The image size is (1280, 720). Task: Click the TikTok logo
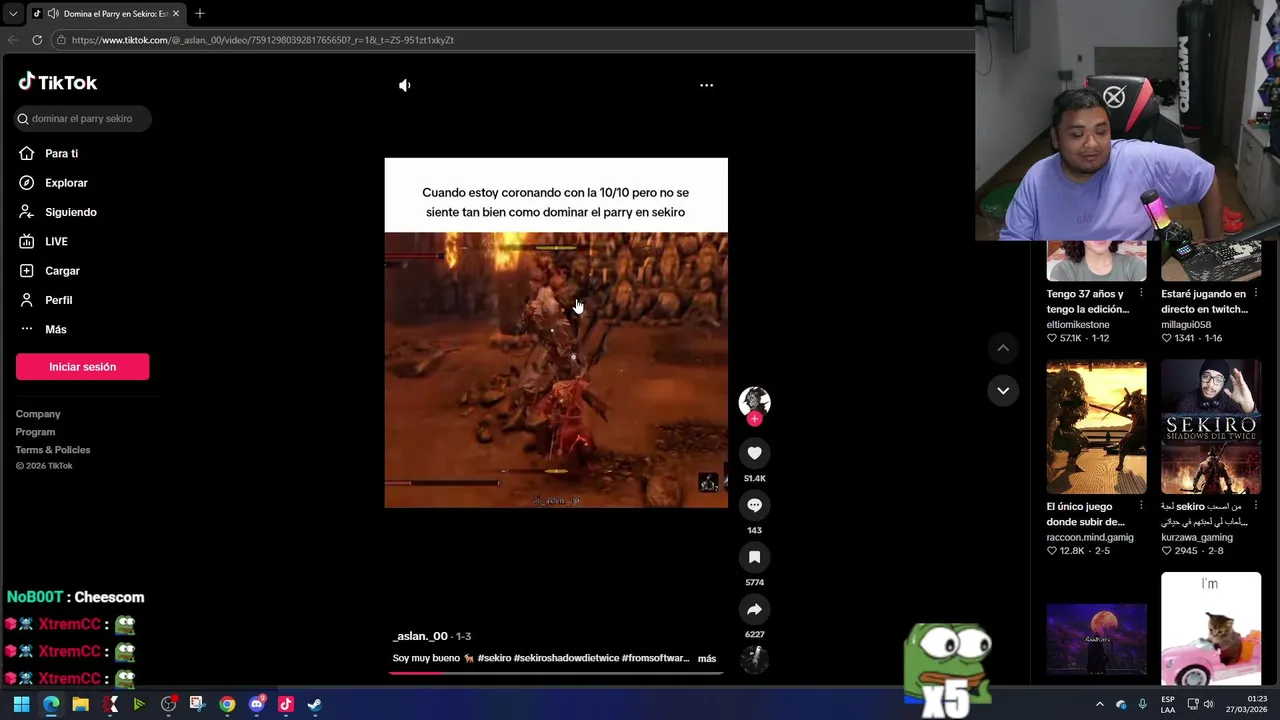click(x=58, y=82)
